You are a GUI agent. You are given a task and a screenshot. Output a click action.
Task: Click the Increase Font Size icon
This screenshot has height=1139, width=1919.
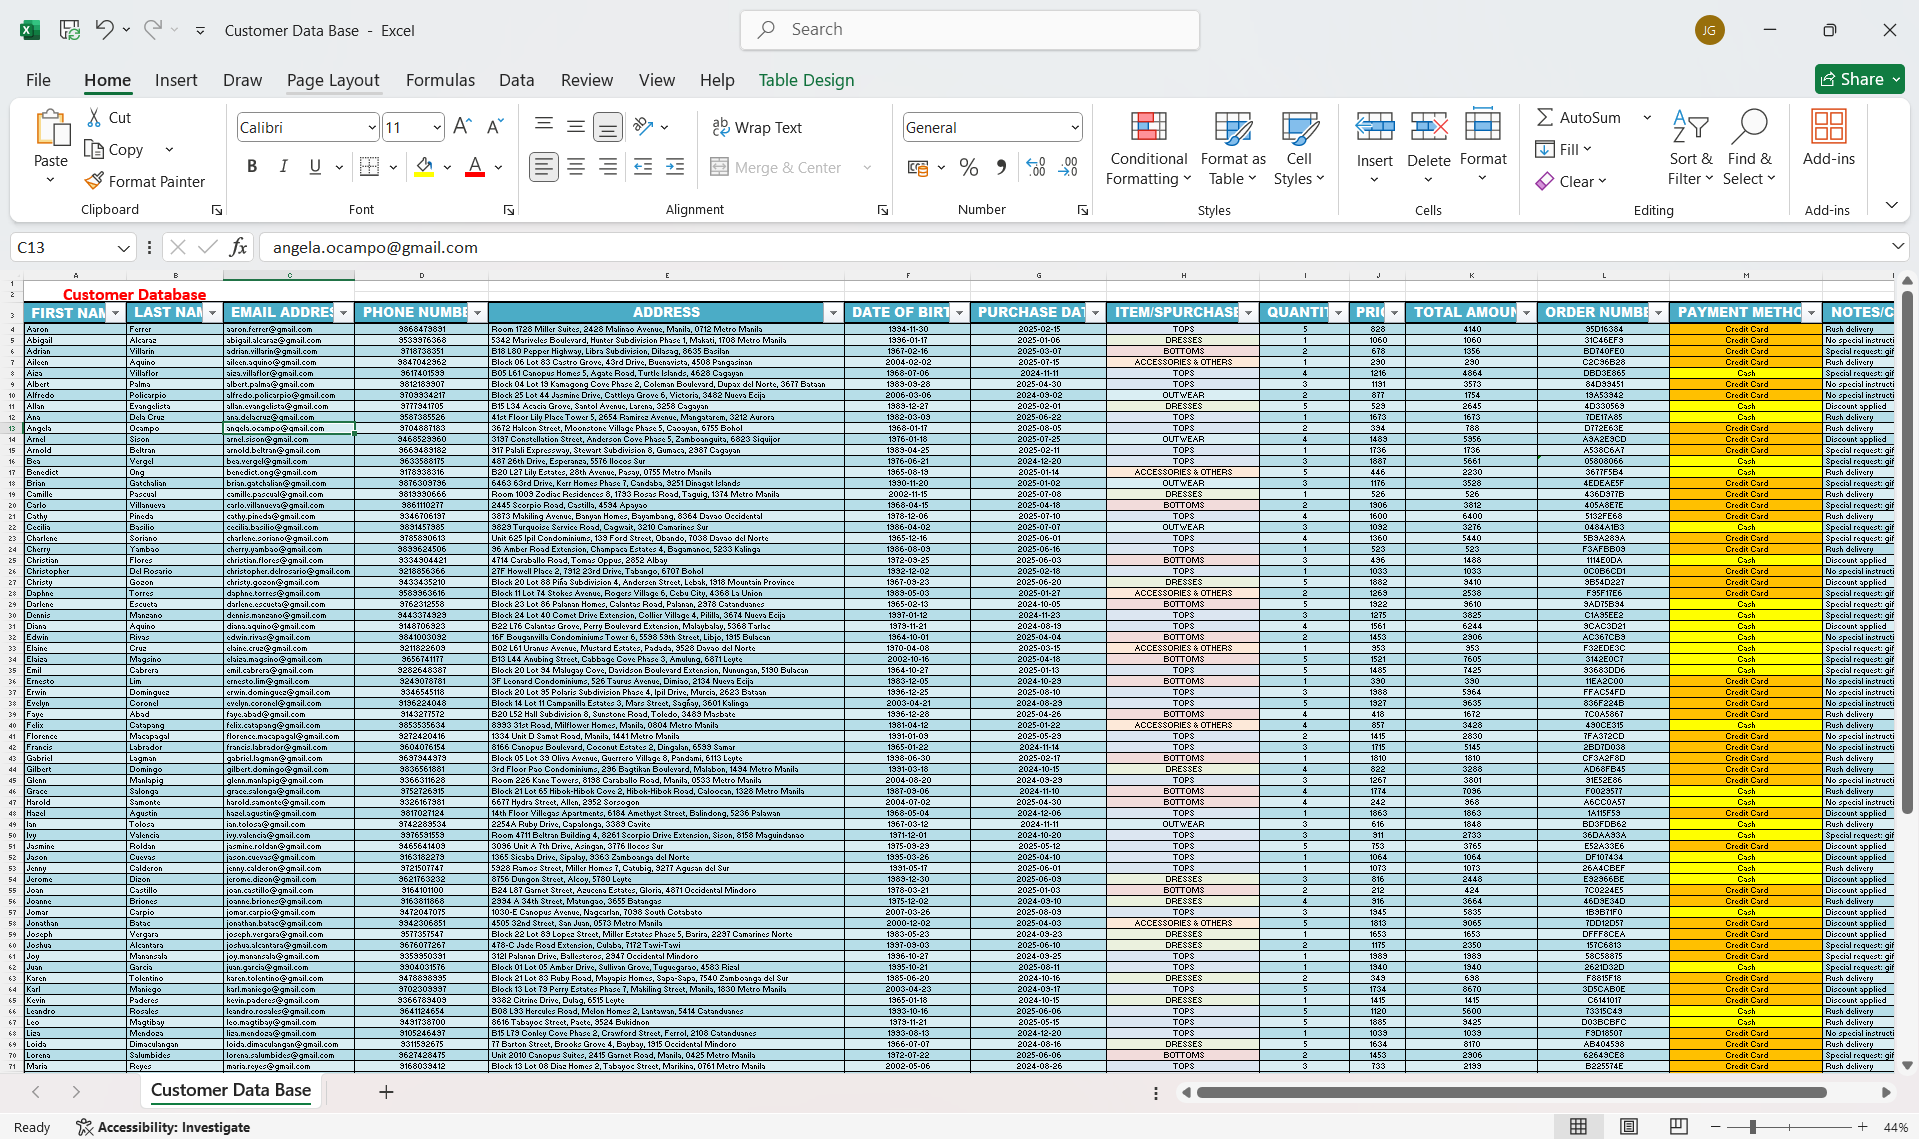pos(461,127)
